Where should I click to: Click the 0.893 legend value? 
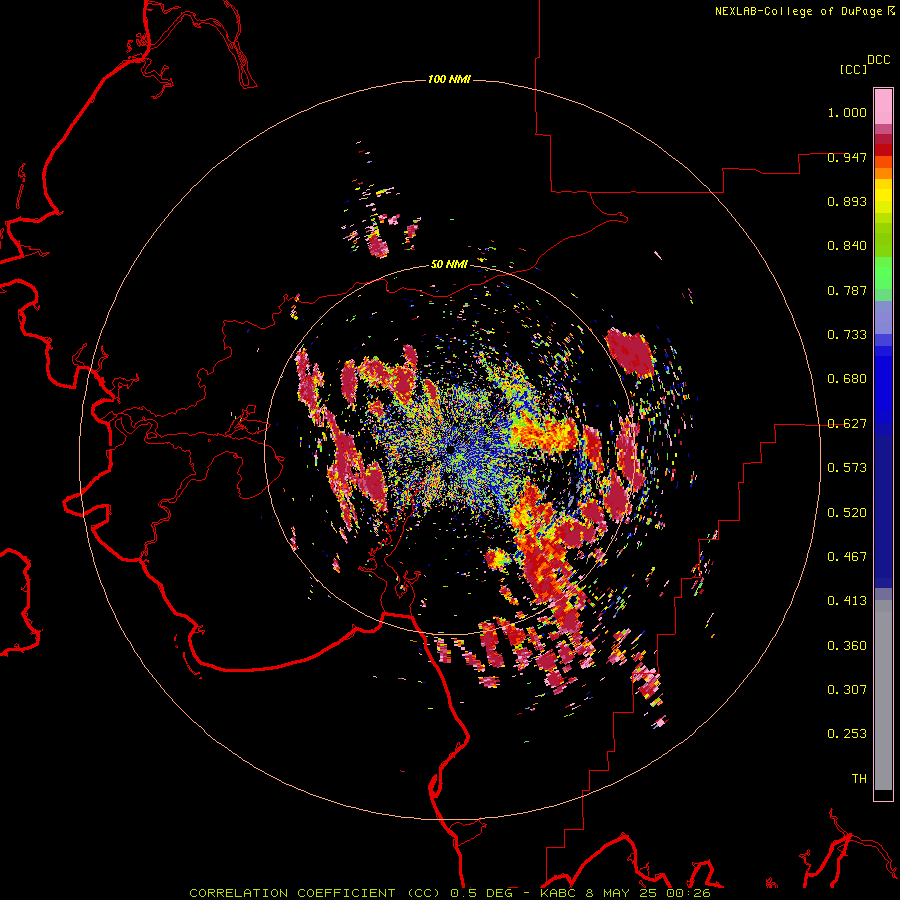[x=847, y=201]
